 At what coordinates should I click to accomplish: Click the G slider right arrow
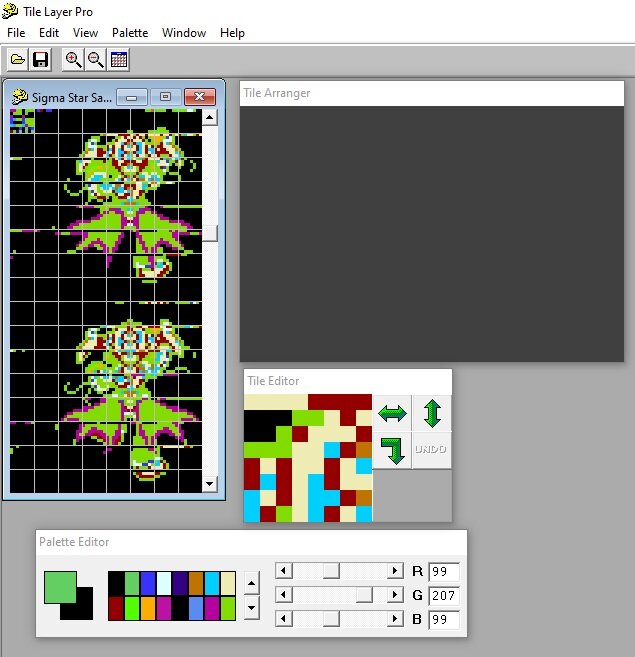394,595
